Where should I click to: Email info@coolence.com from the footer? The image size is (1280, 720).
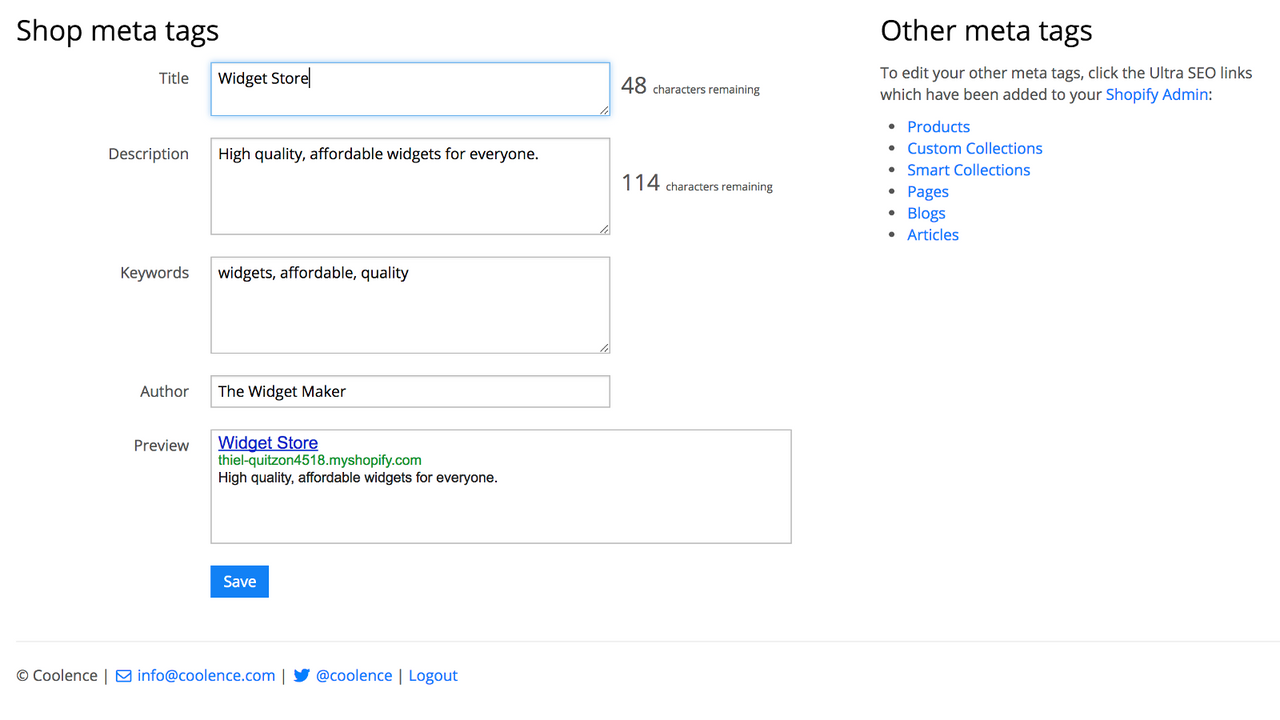[x=206, y=675]
